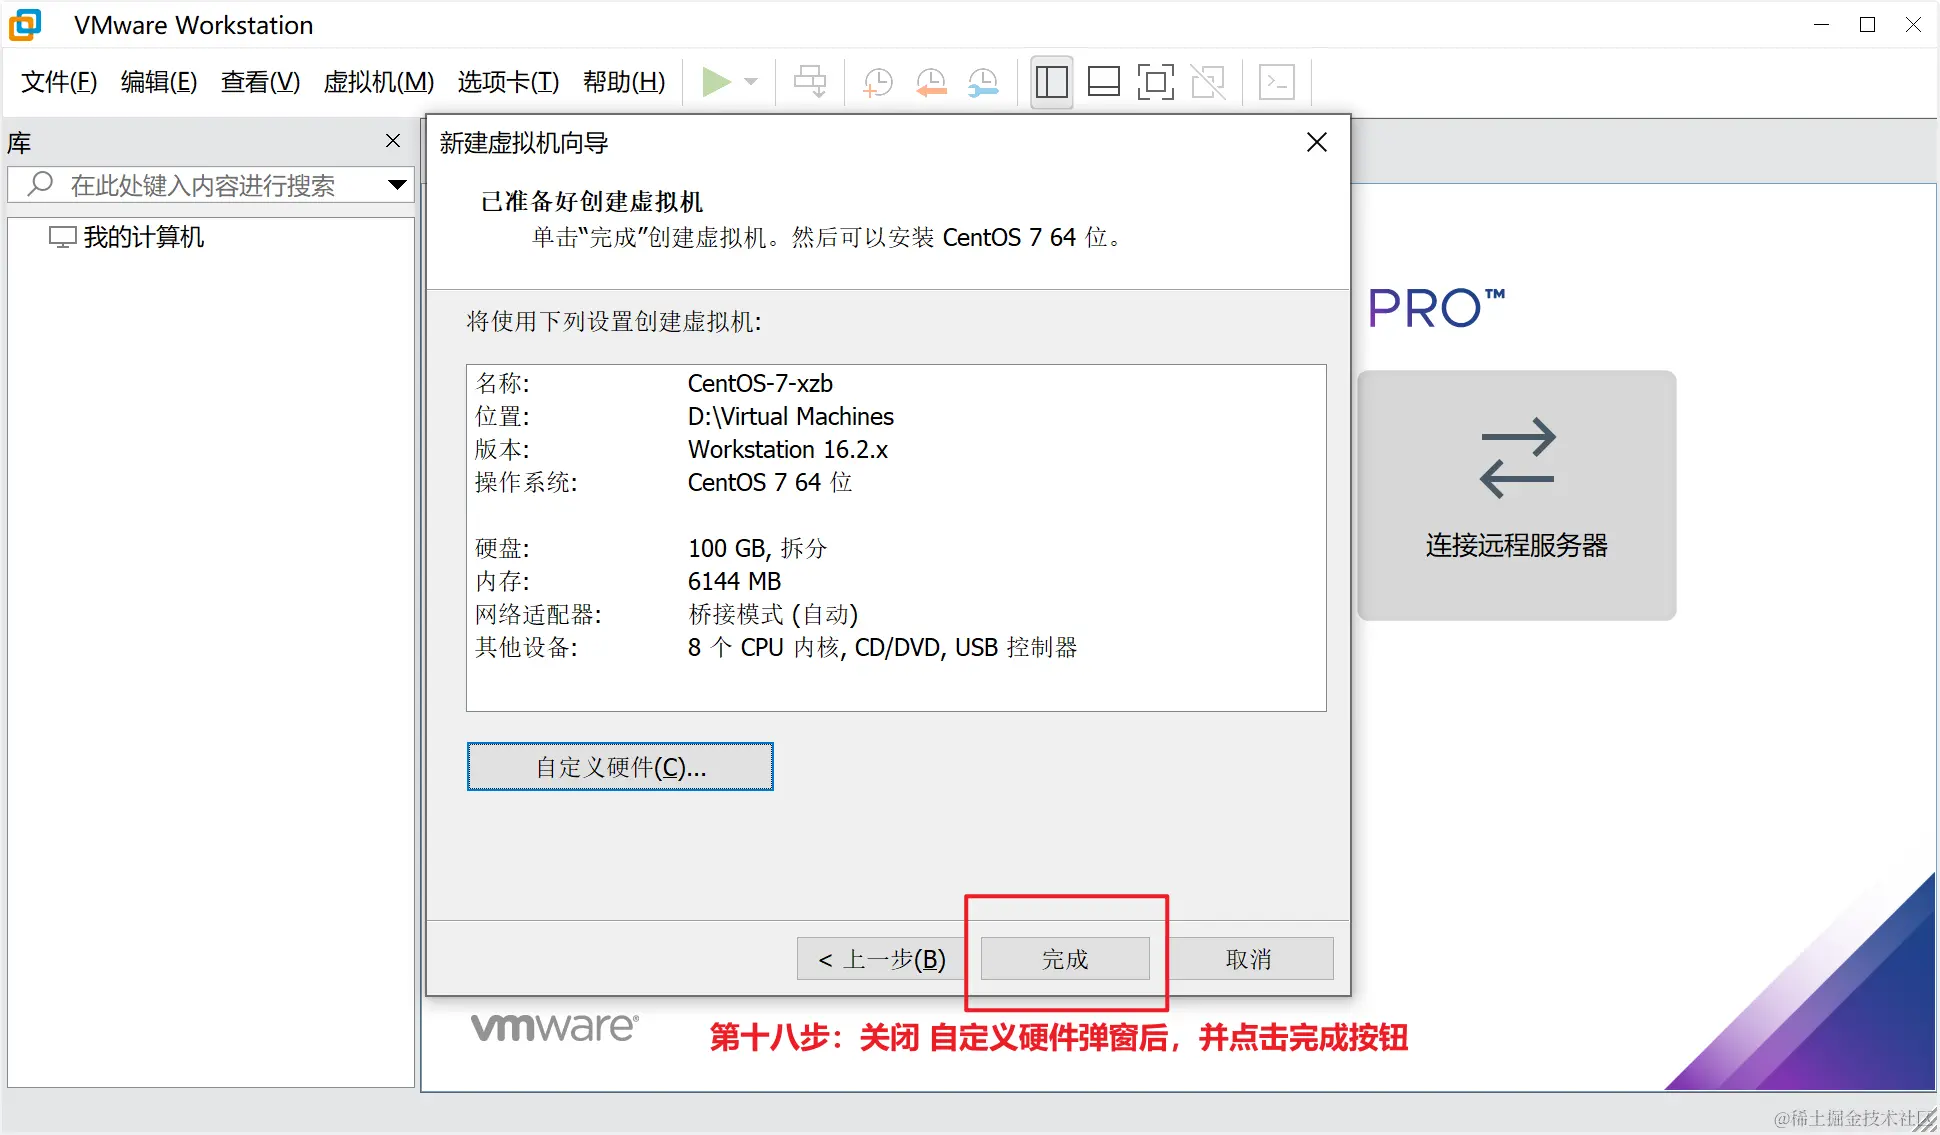Click the 100 GB, 拆分 disk value

pyautogui.click(x=758, y=548)
